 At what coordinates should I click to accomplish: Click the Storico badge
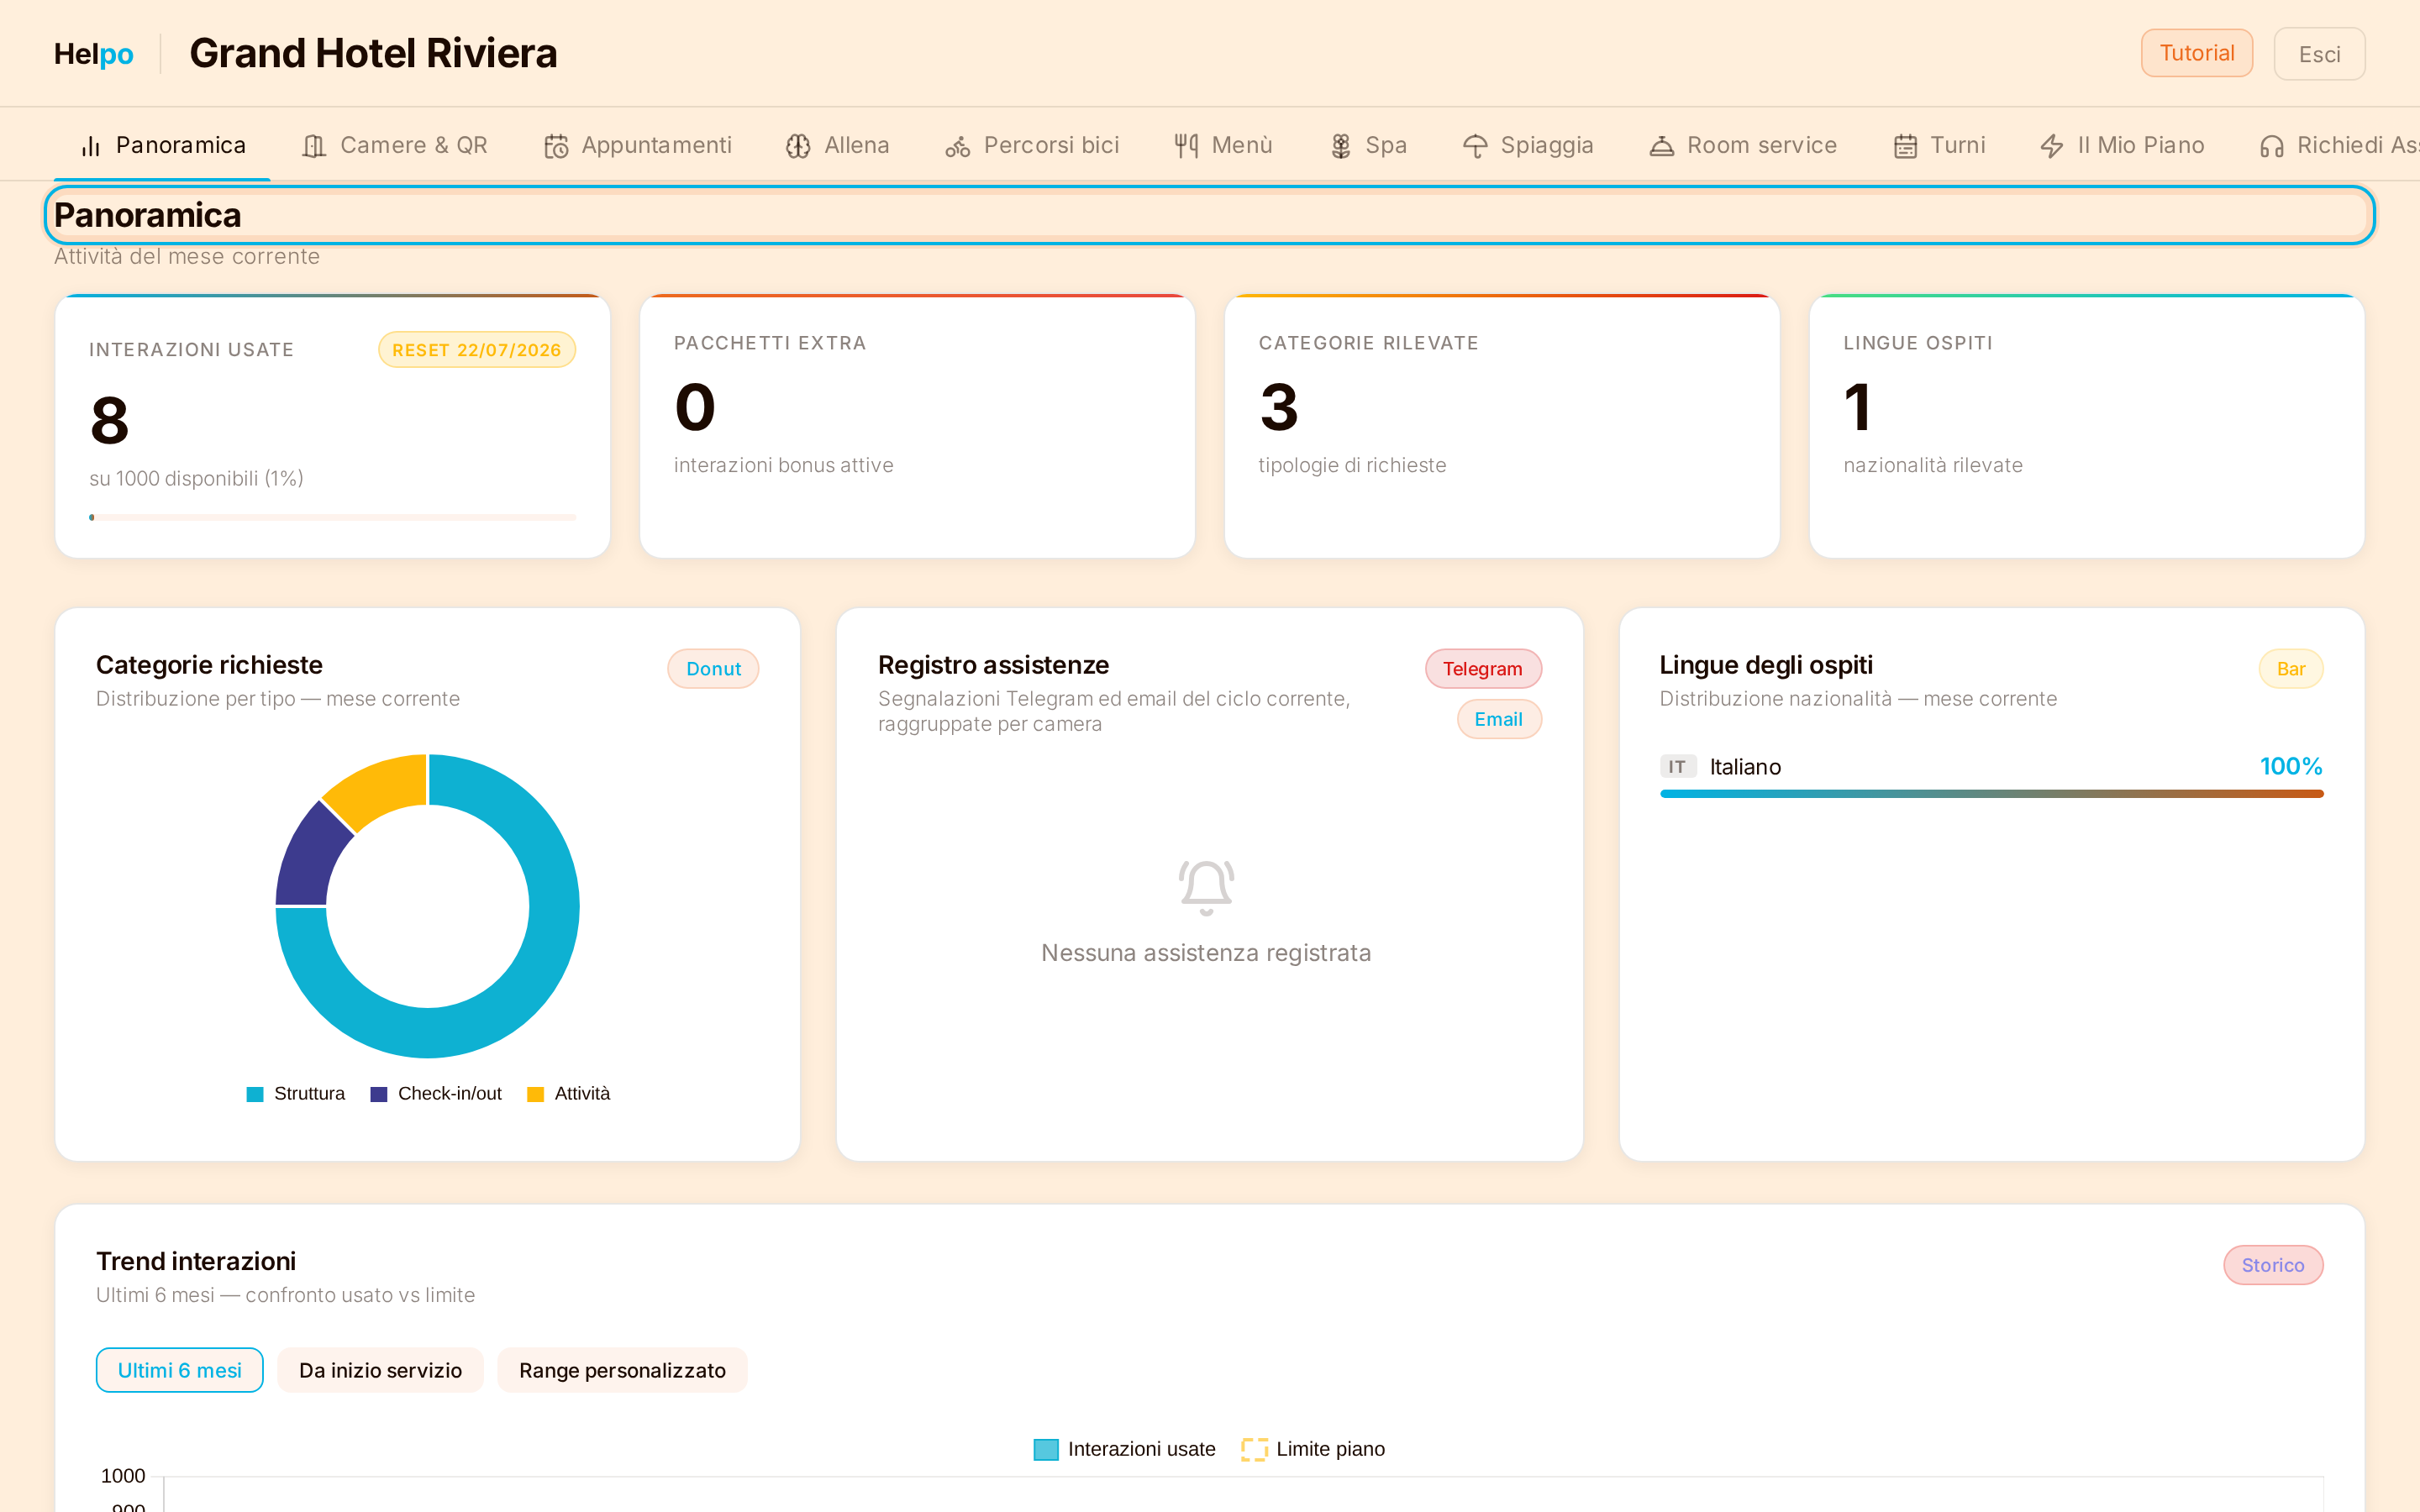pos(2273,1265)
